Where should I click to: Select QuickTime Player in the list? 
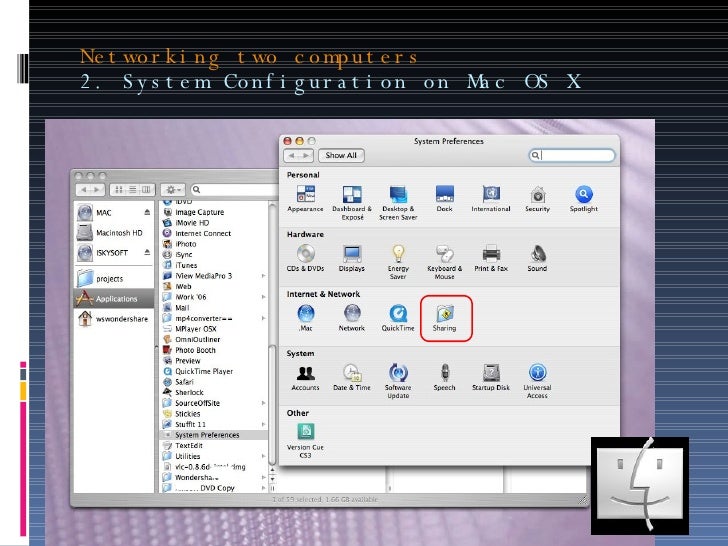click(x=214, y=371)
